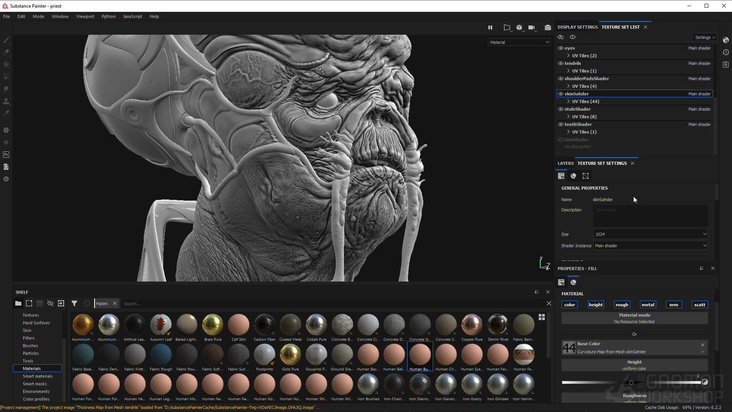Switch to the Display Settings tab
Screen dimensions: 732x412
pyautogui.click(x=577, y=27)
